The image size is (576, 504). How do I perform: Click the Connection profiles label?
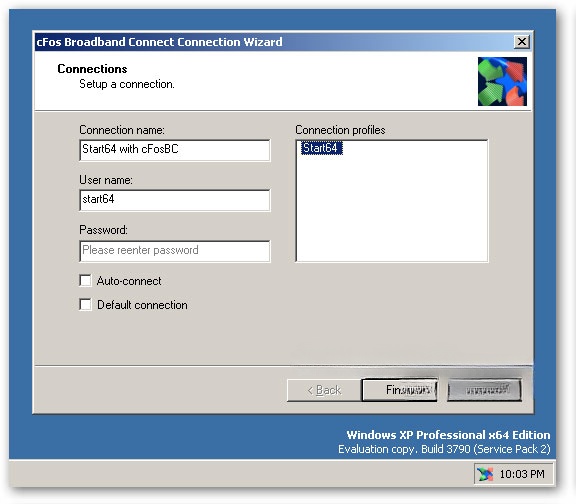click(x=340, y=130)
